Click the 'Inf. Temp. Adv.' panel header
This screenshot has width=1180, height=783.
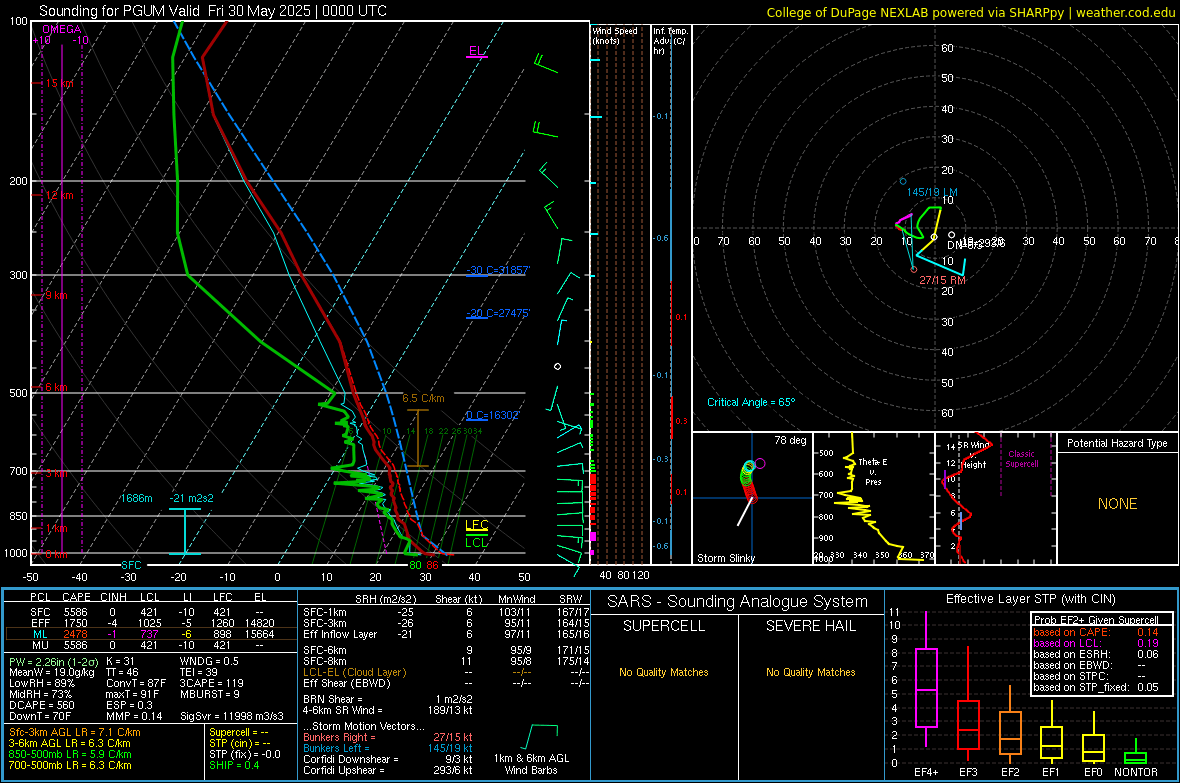[670, 41]
